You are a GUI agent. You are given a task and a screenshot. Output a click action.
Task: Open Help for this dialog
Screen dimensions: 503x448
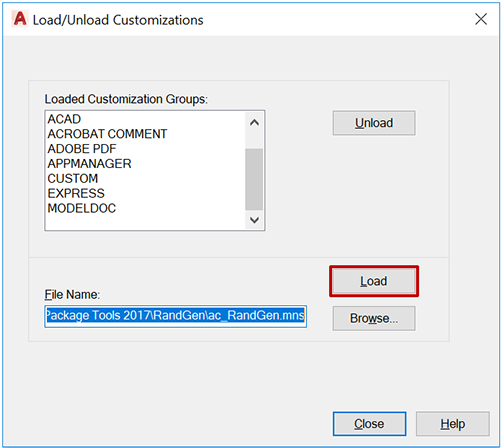click(x=453, y=424)
